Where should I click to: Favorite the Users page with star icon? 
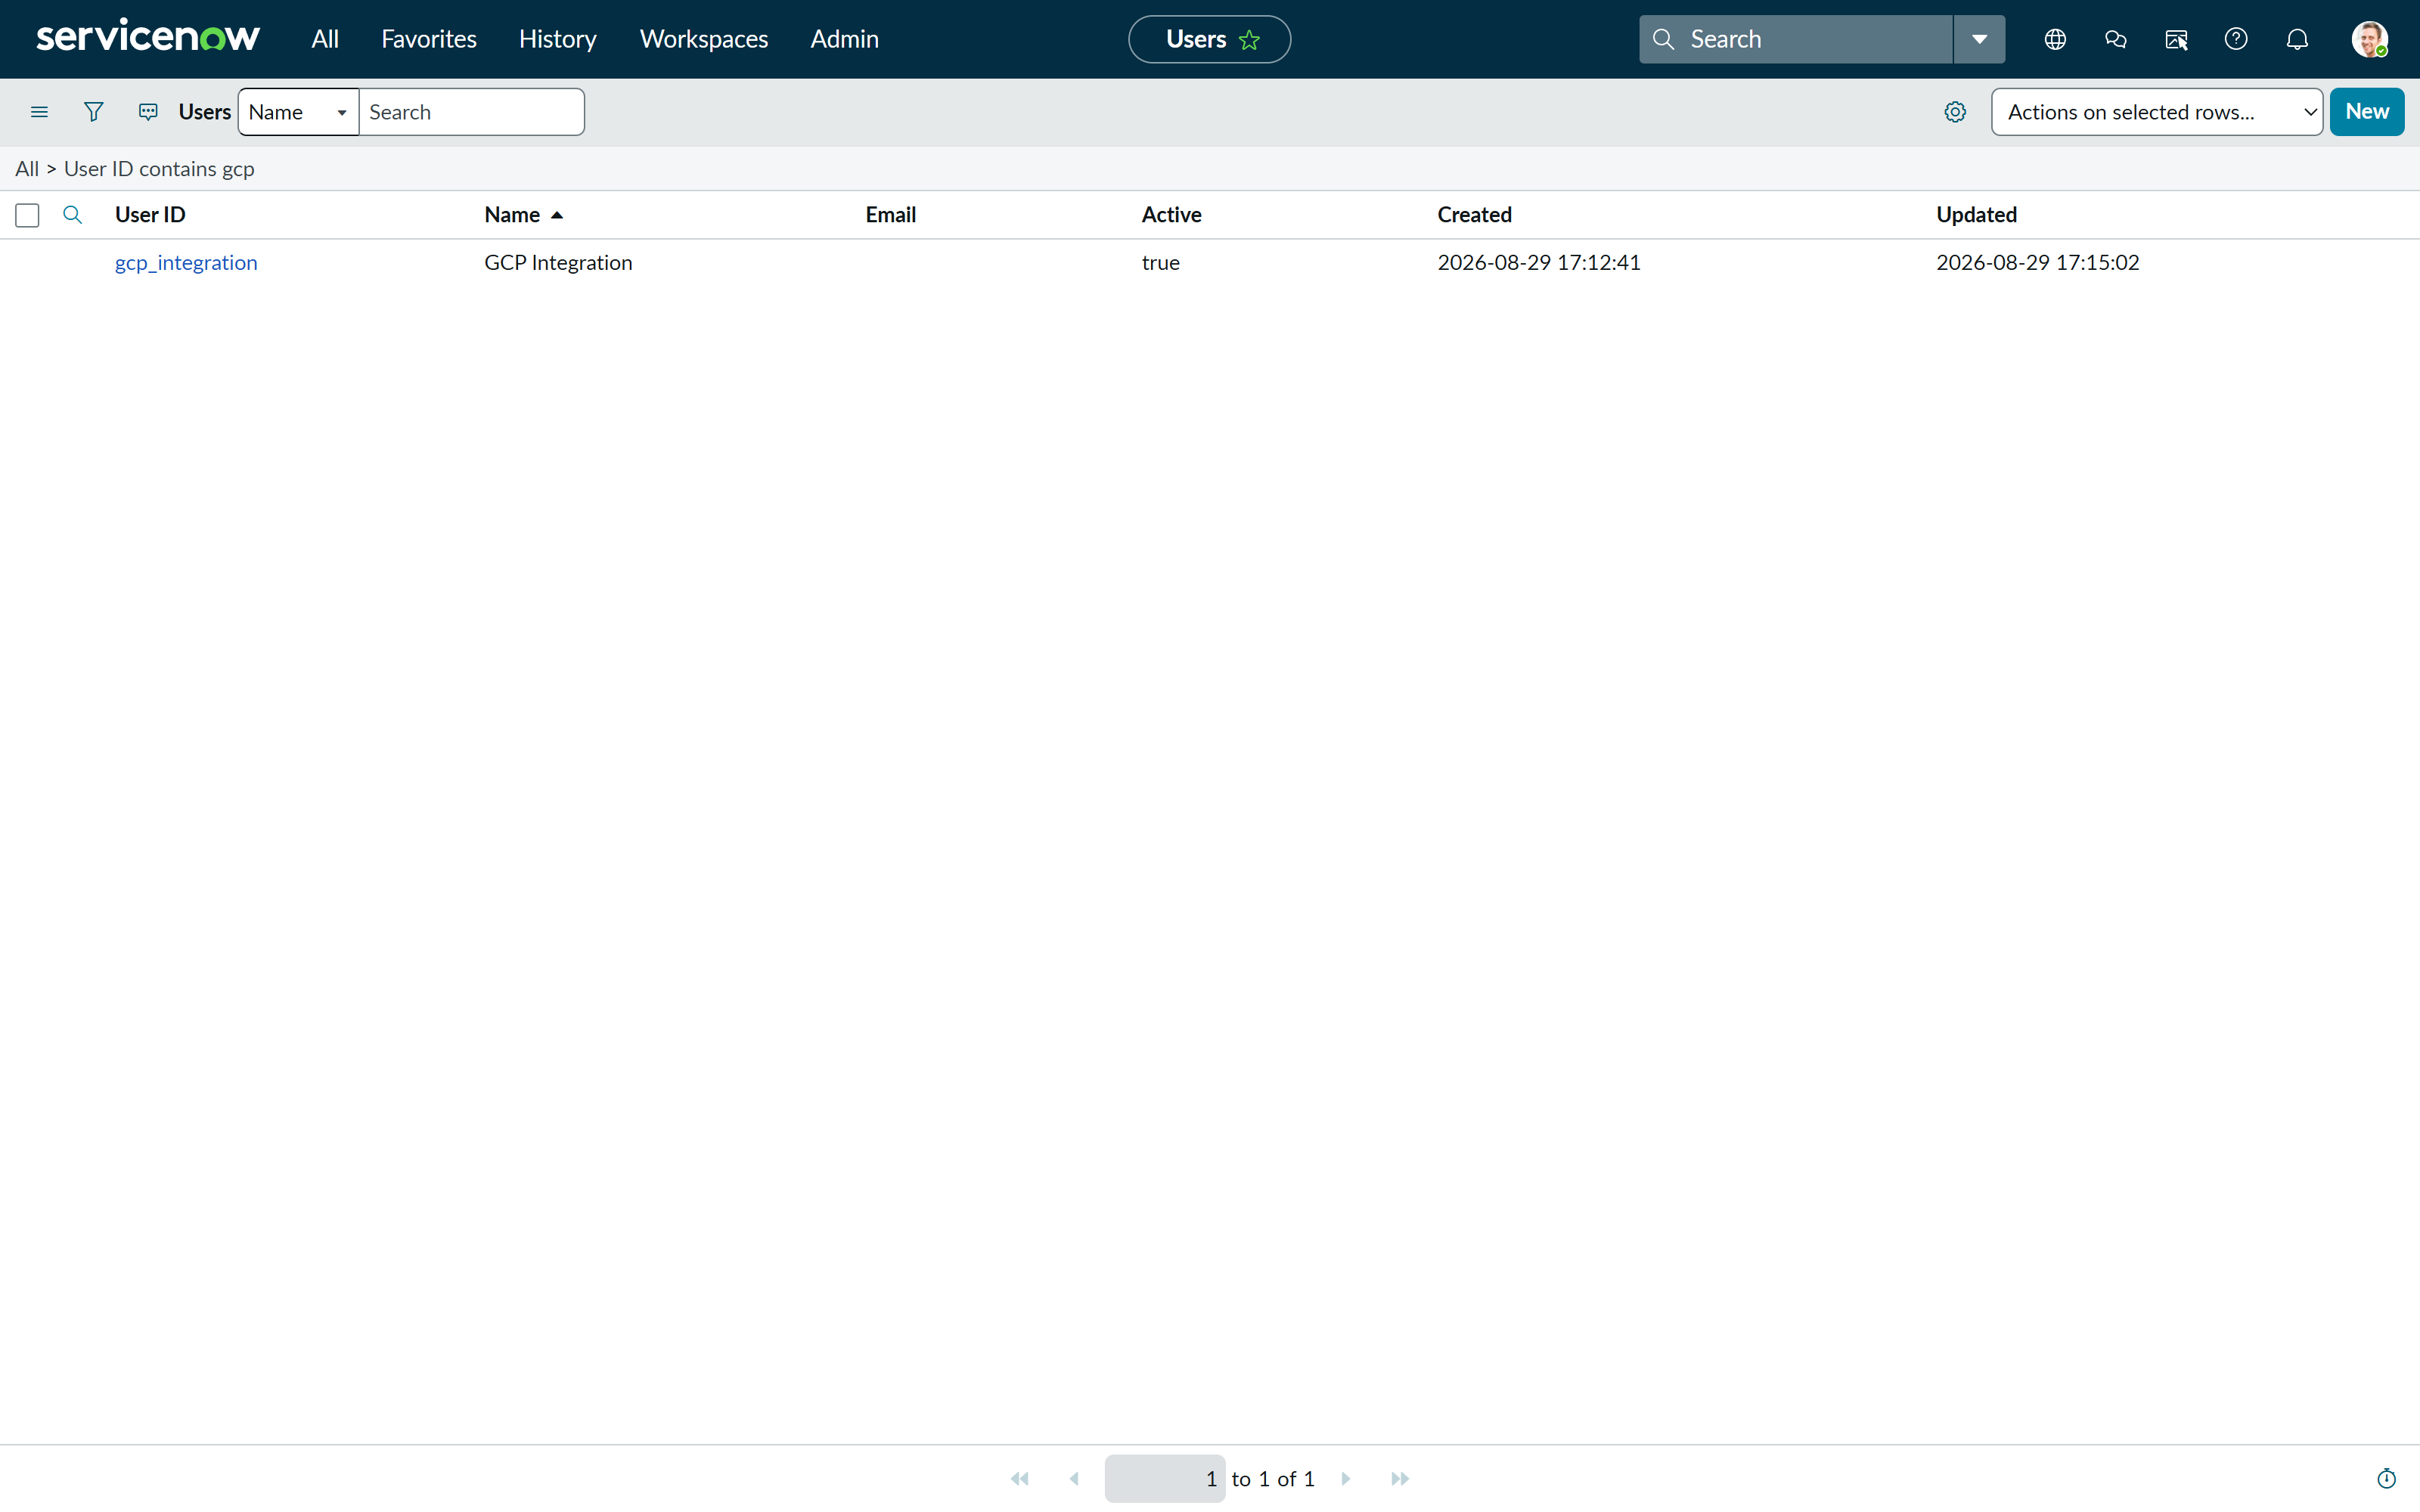pyautogui.click(x=1249, y=40)
